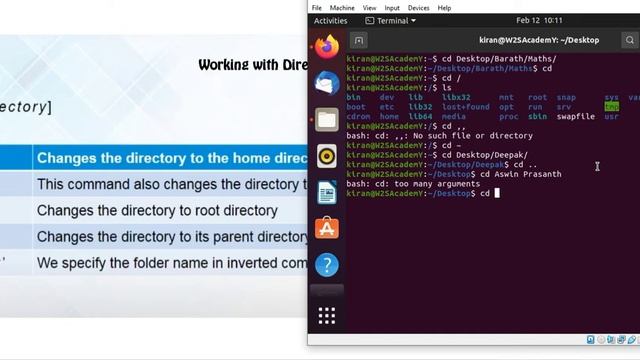The height and width of the screenshot is (360, 640).
Task: Open the VirtualBox File menu
Action: tap(317, 8)
